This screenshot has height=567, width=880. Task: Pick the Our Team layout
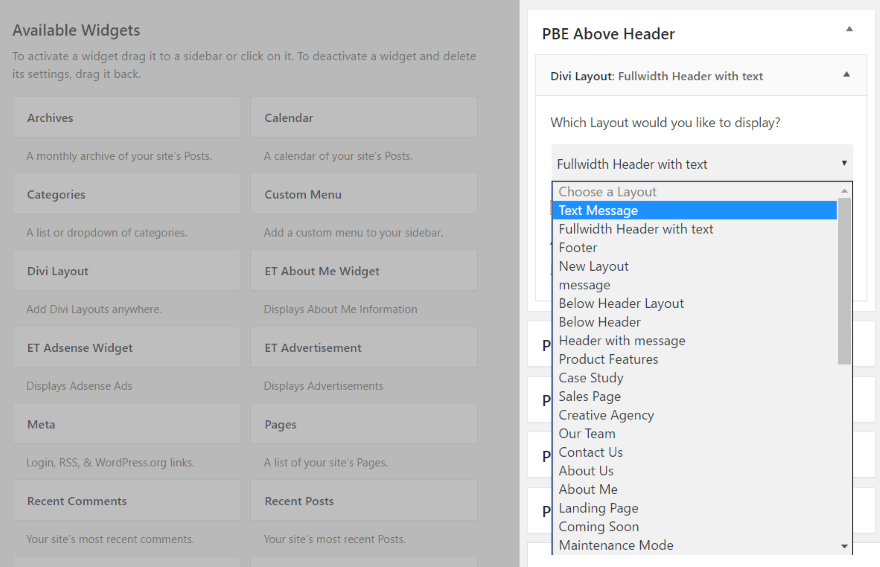(x=695, y=433)
